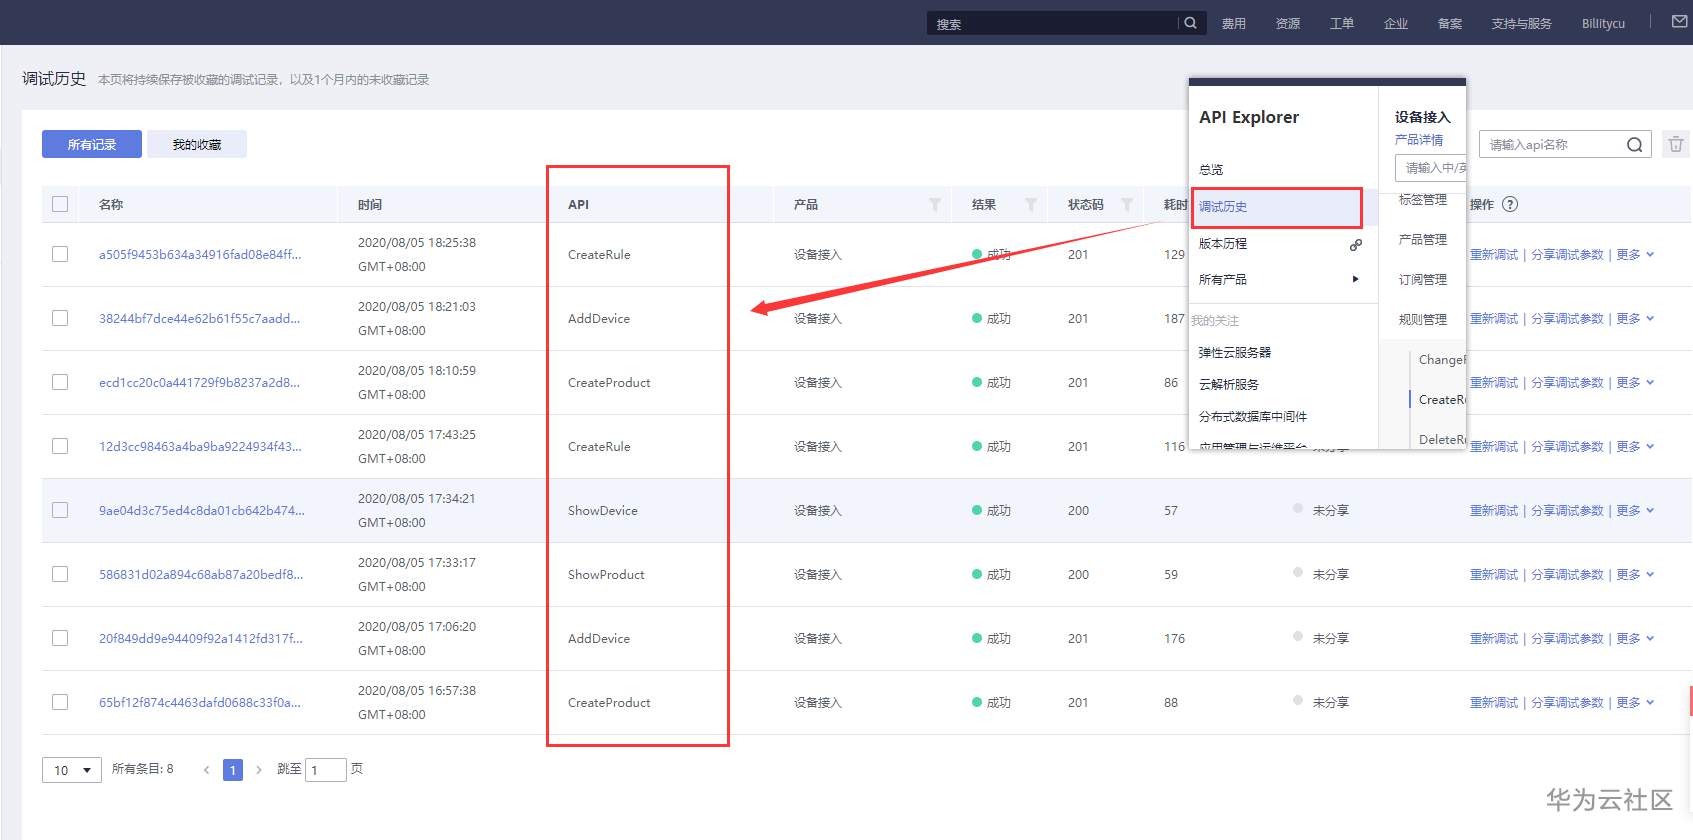Click the 跳至 page number input

pyautogui.click(x=326, y=770)
